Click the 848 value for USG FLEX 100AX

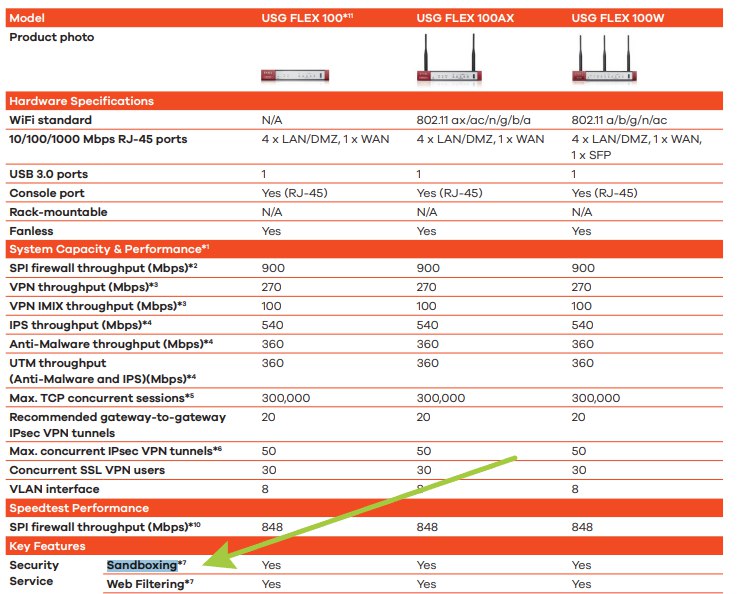427,527
